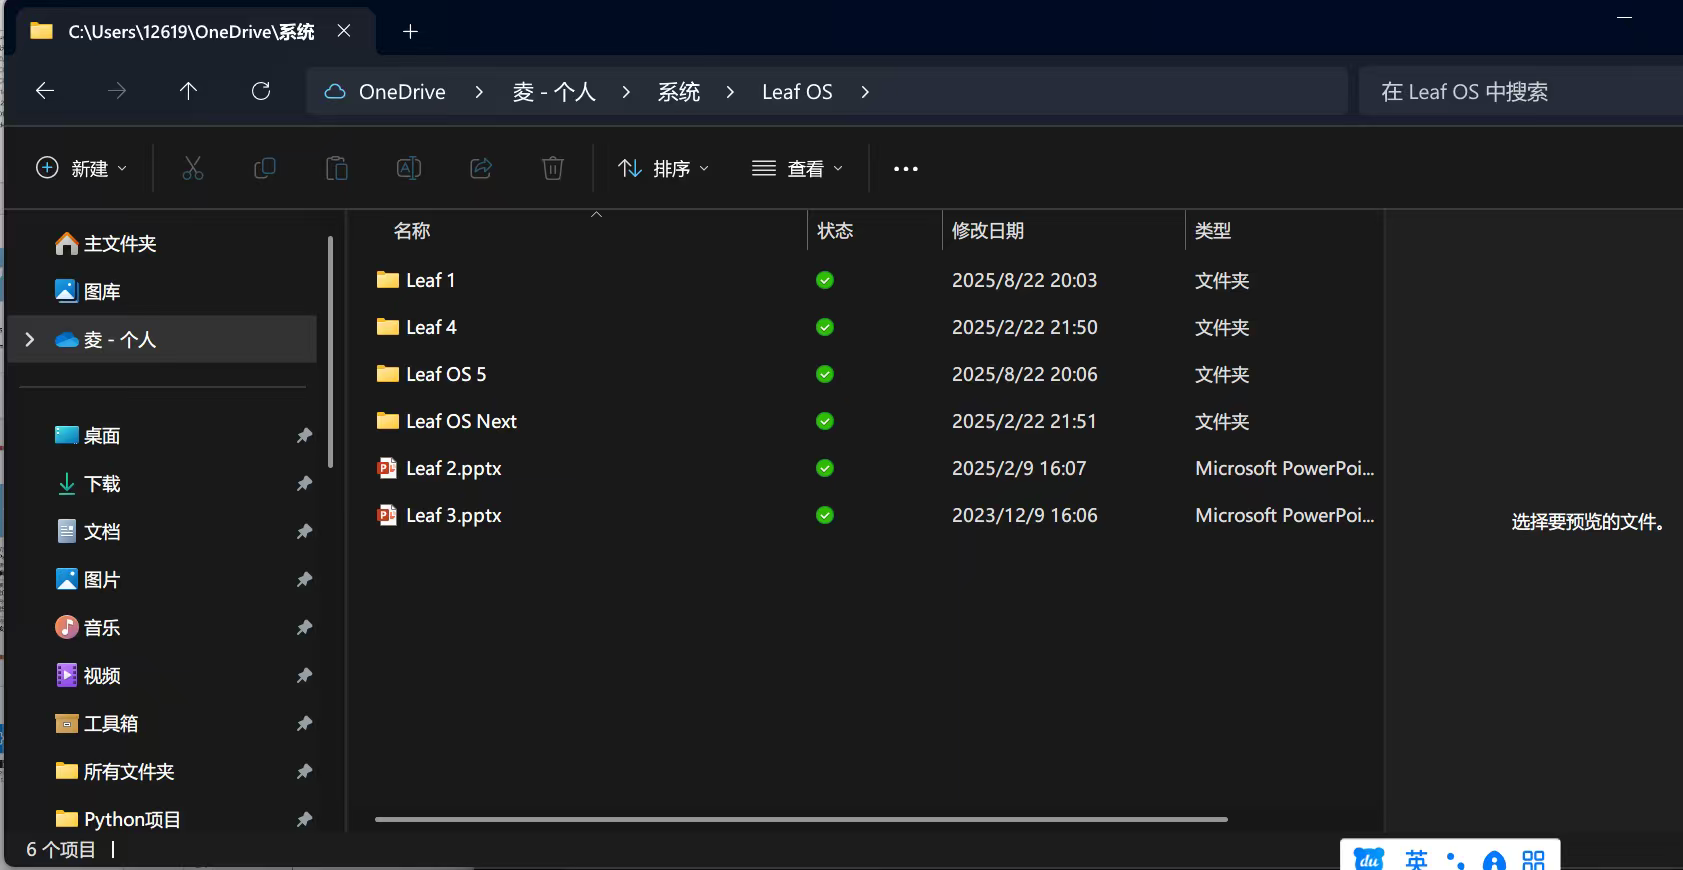This screenshot has height=870, width=1683.
Task: Open the 排序 (Sort) dropdown menu
Action: [664, 168]
